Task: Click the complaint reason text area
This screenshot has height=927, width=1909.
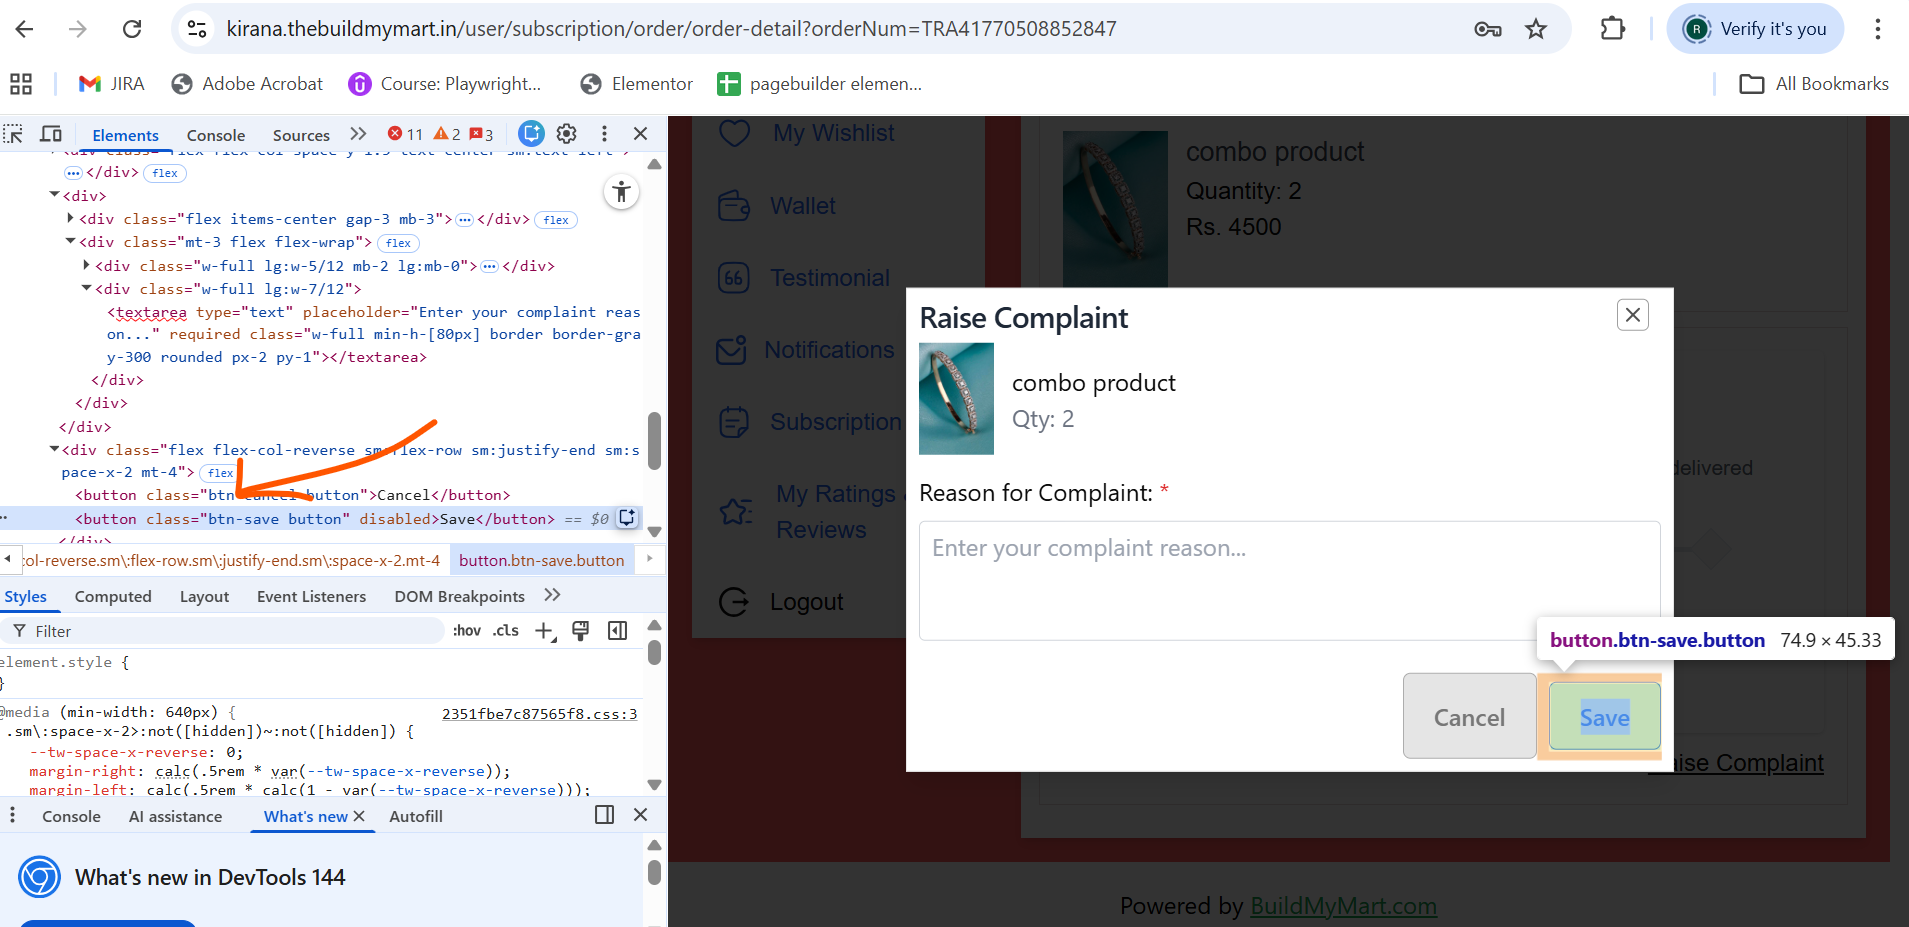Action: (1289, 580)
